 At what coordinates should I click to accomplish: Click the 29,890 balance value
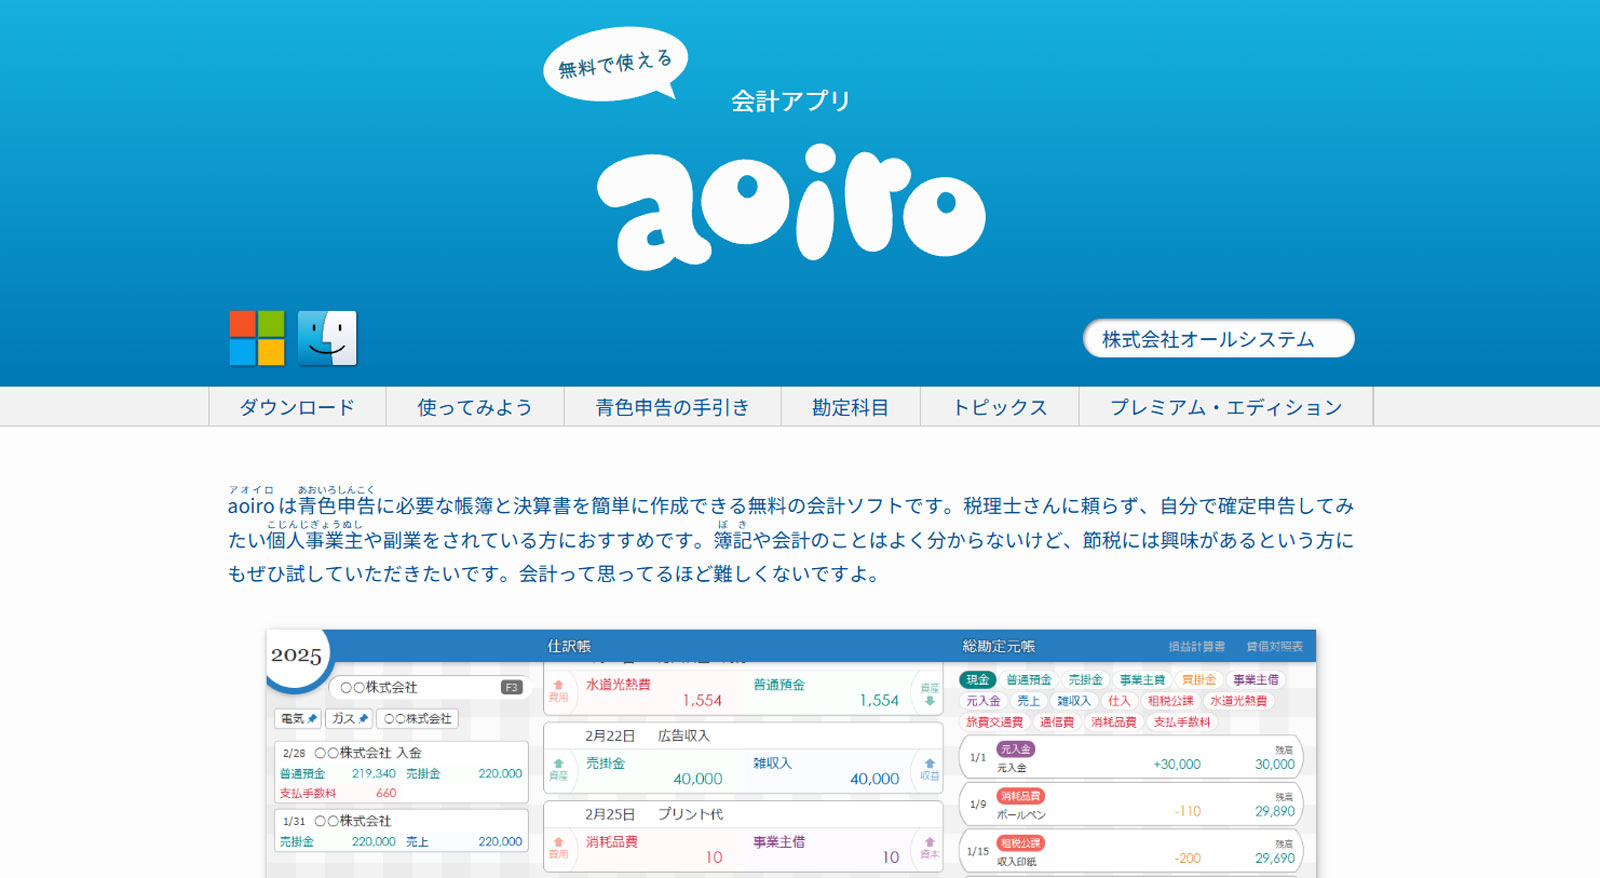[1275, 811]
